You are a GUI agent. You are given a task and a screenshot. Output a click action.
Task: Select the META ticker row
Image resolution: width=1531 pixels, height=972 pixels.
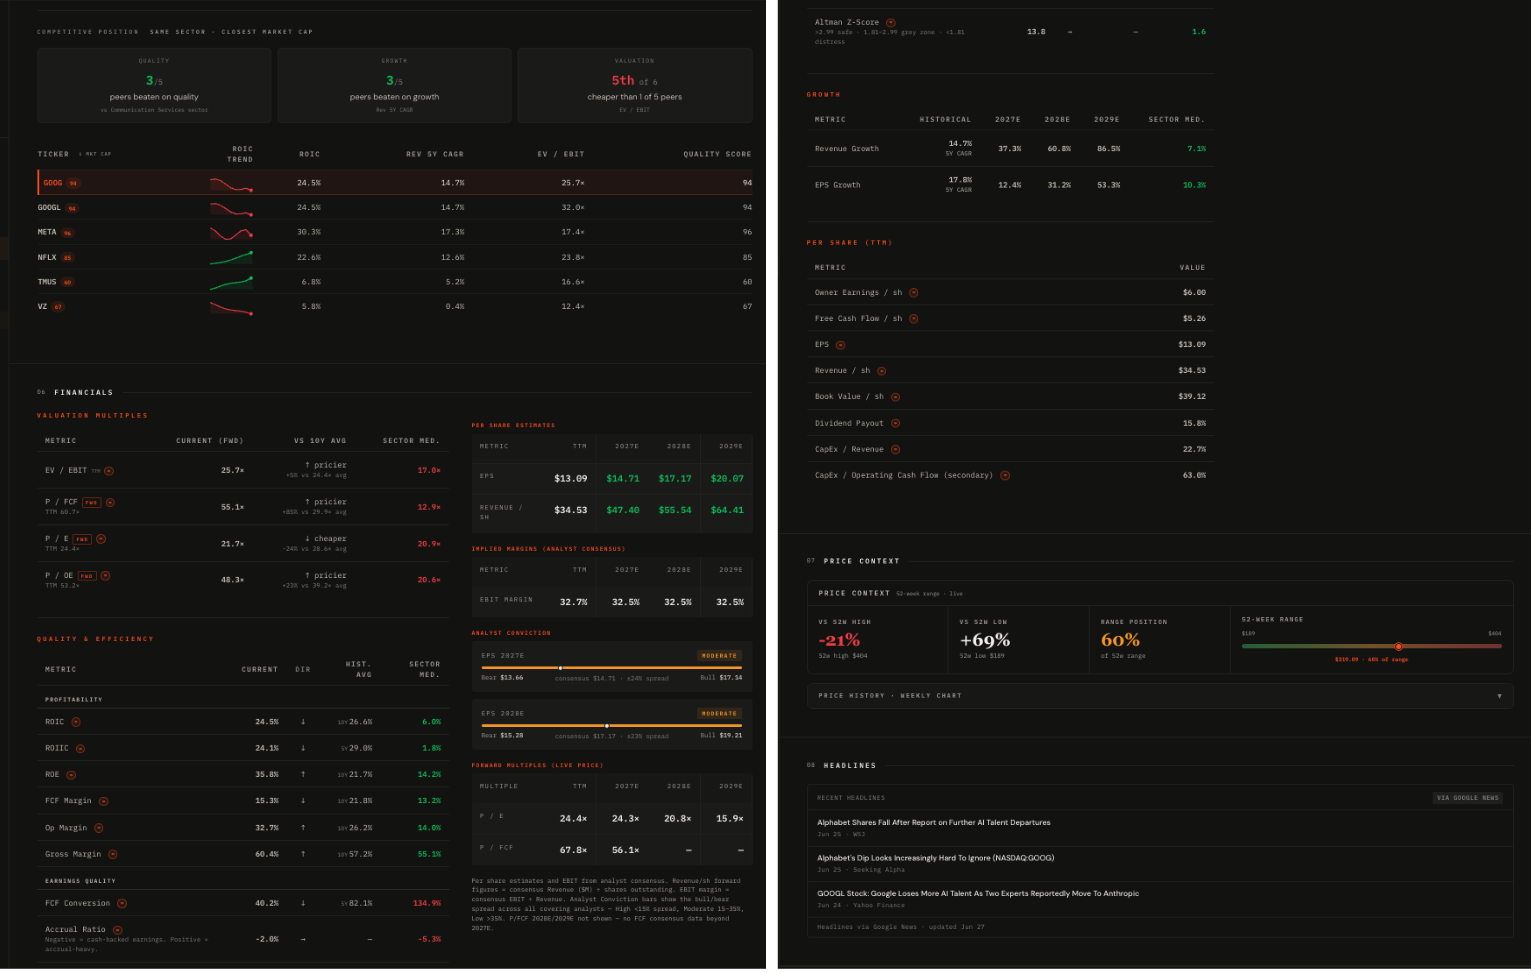(395, 232)
